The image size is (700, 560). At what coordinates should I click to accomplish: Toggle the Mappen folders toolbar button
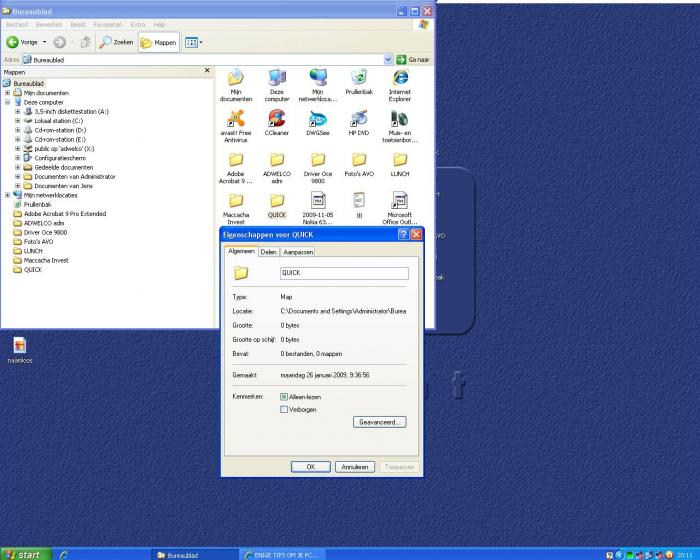[159, 42]
